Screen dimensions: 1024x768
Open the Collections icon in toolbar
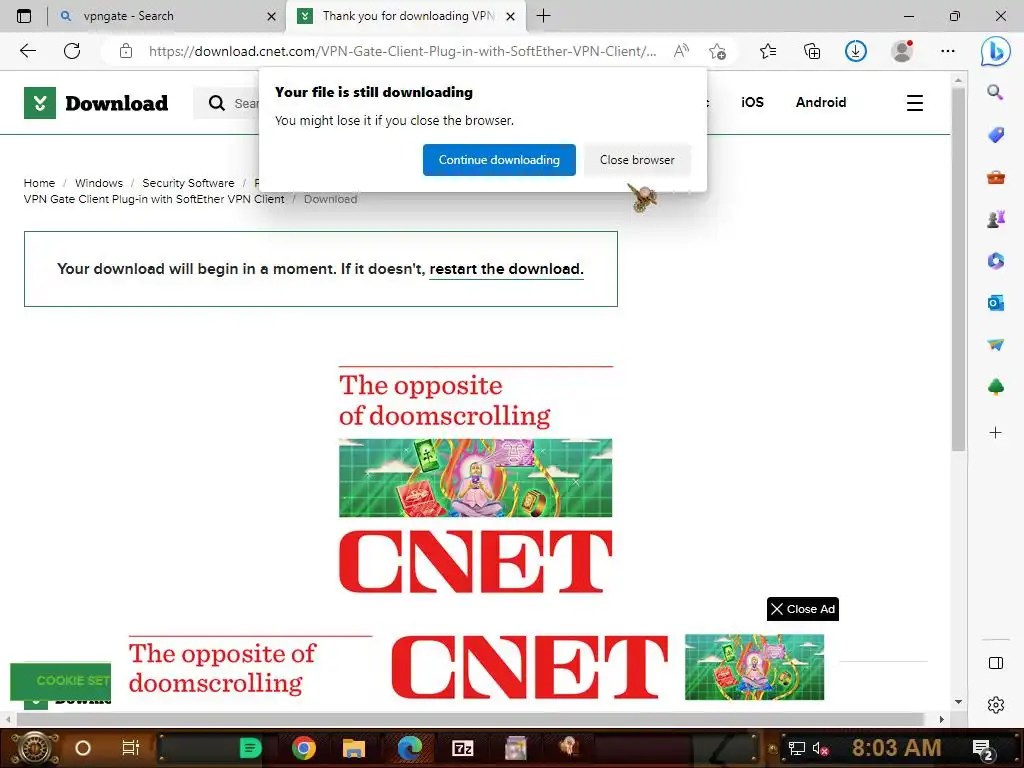[812, 51]
